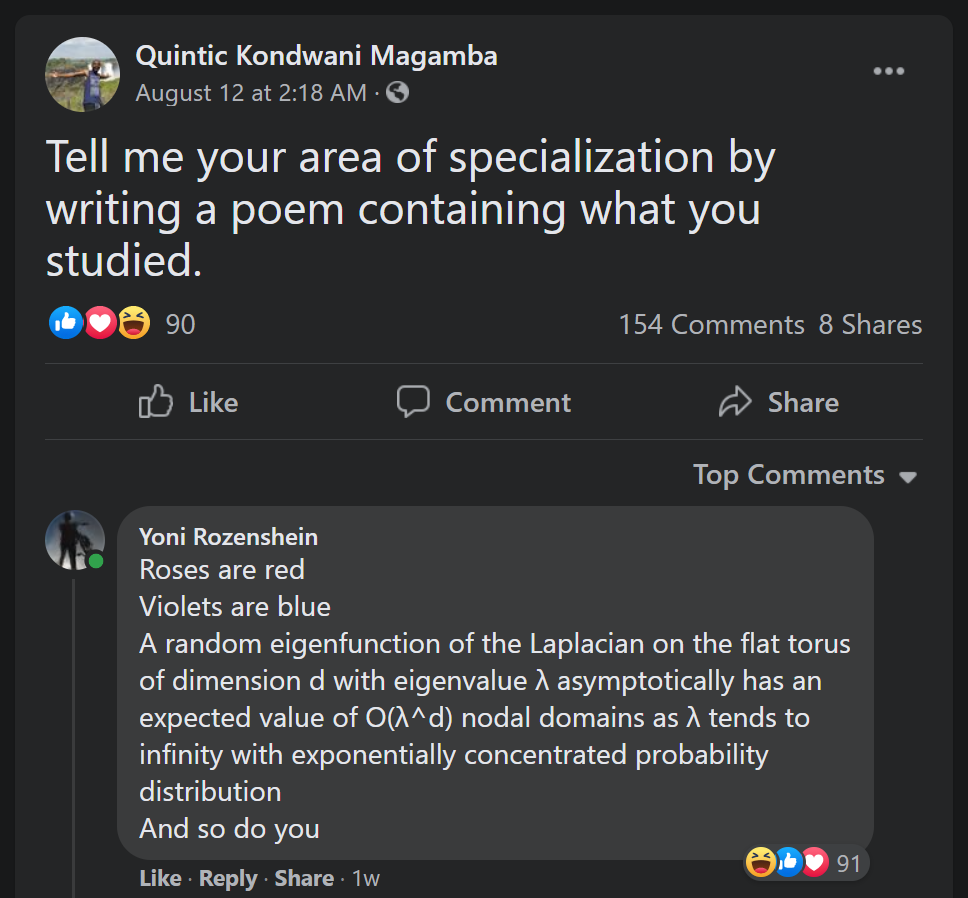Click the laughing Haha reaction icon on post

[x=133, y=323]
